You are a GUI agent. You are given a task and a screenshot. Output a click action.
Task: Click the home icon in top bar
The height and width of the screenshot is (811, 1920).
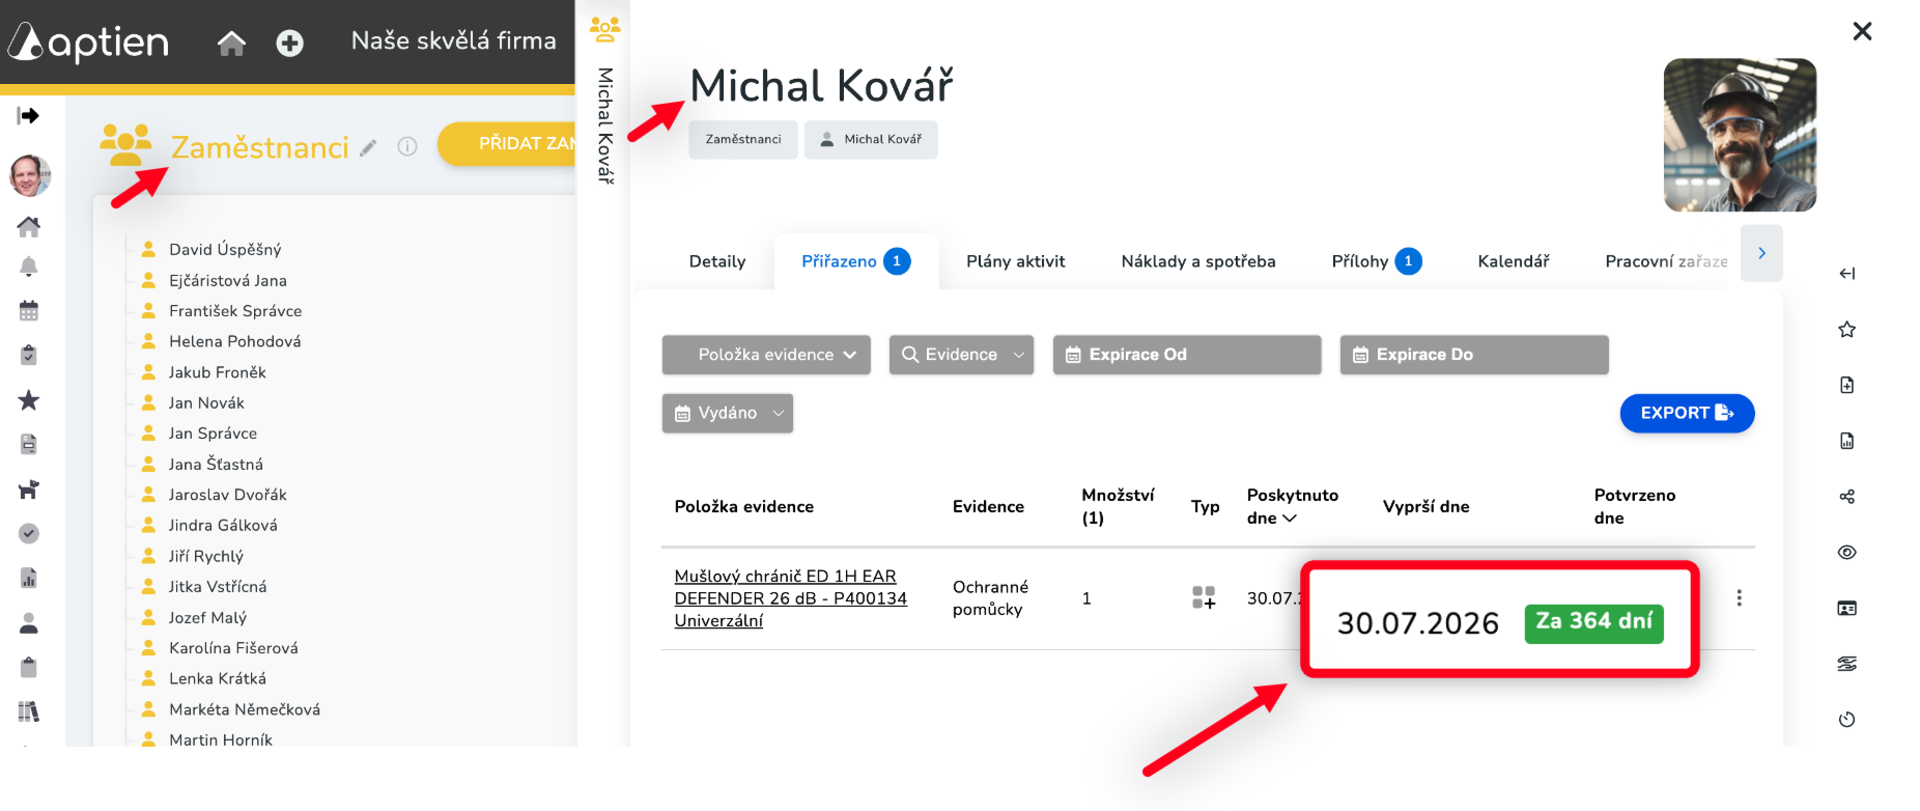click(231, 43)
